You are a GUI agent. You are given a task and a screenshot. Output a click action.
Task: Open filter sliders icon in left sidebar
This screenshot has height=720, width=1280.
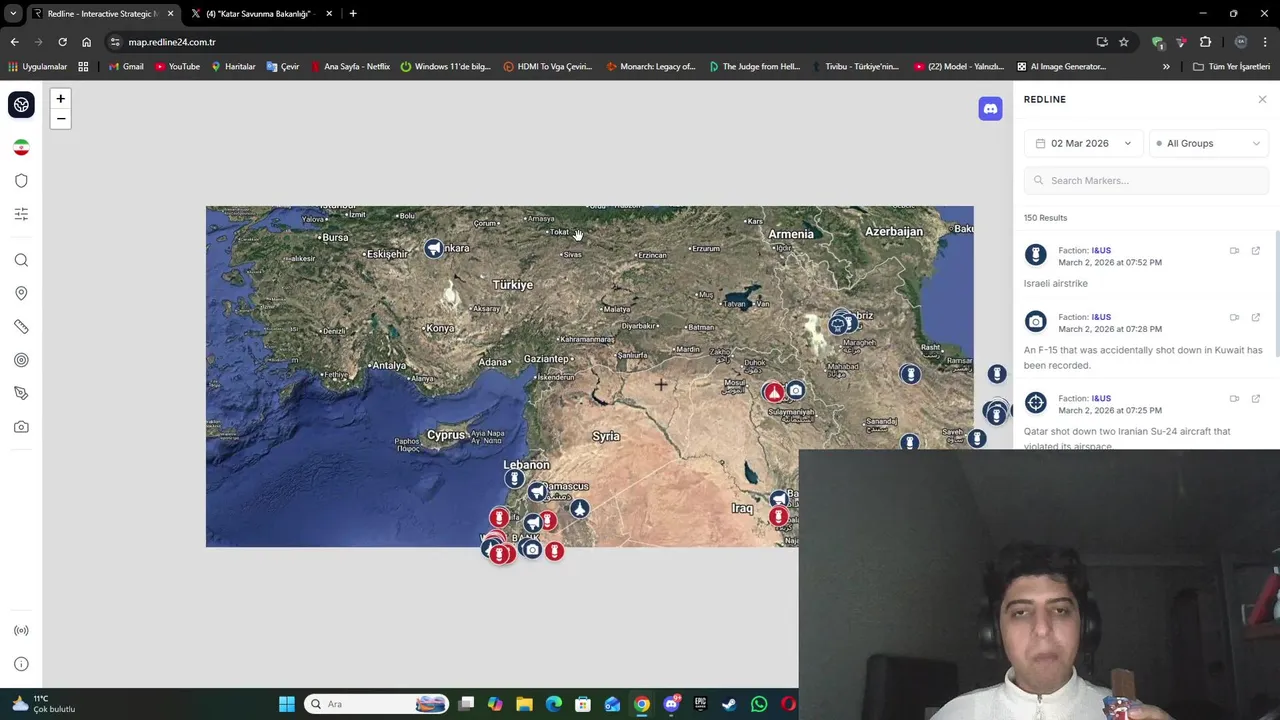coord(21,214)
